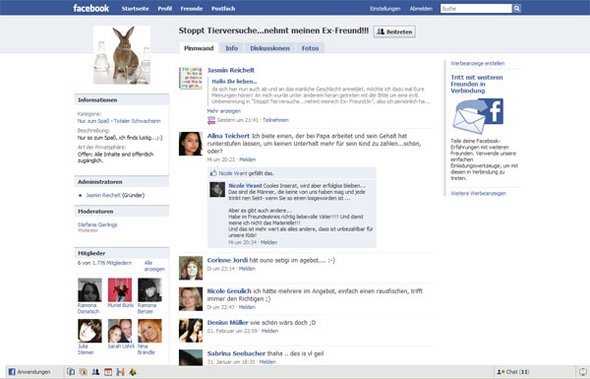Click Abmelden to log out

coord(421,8)
